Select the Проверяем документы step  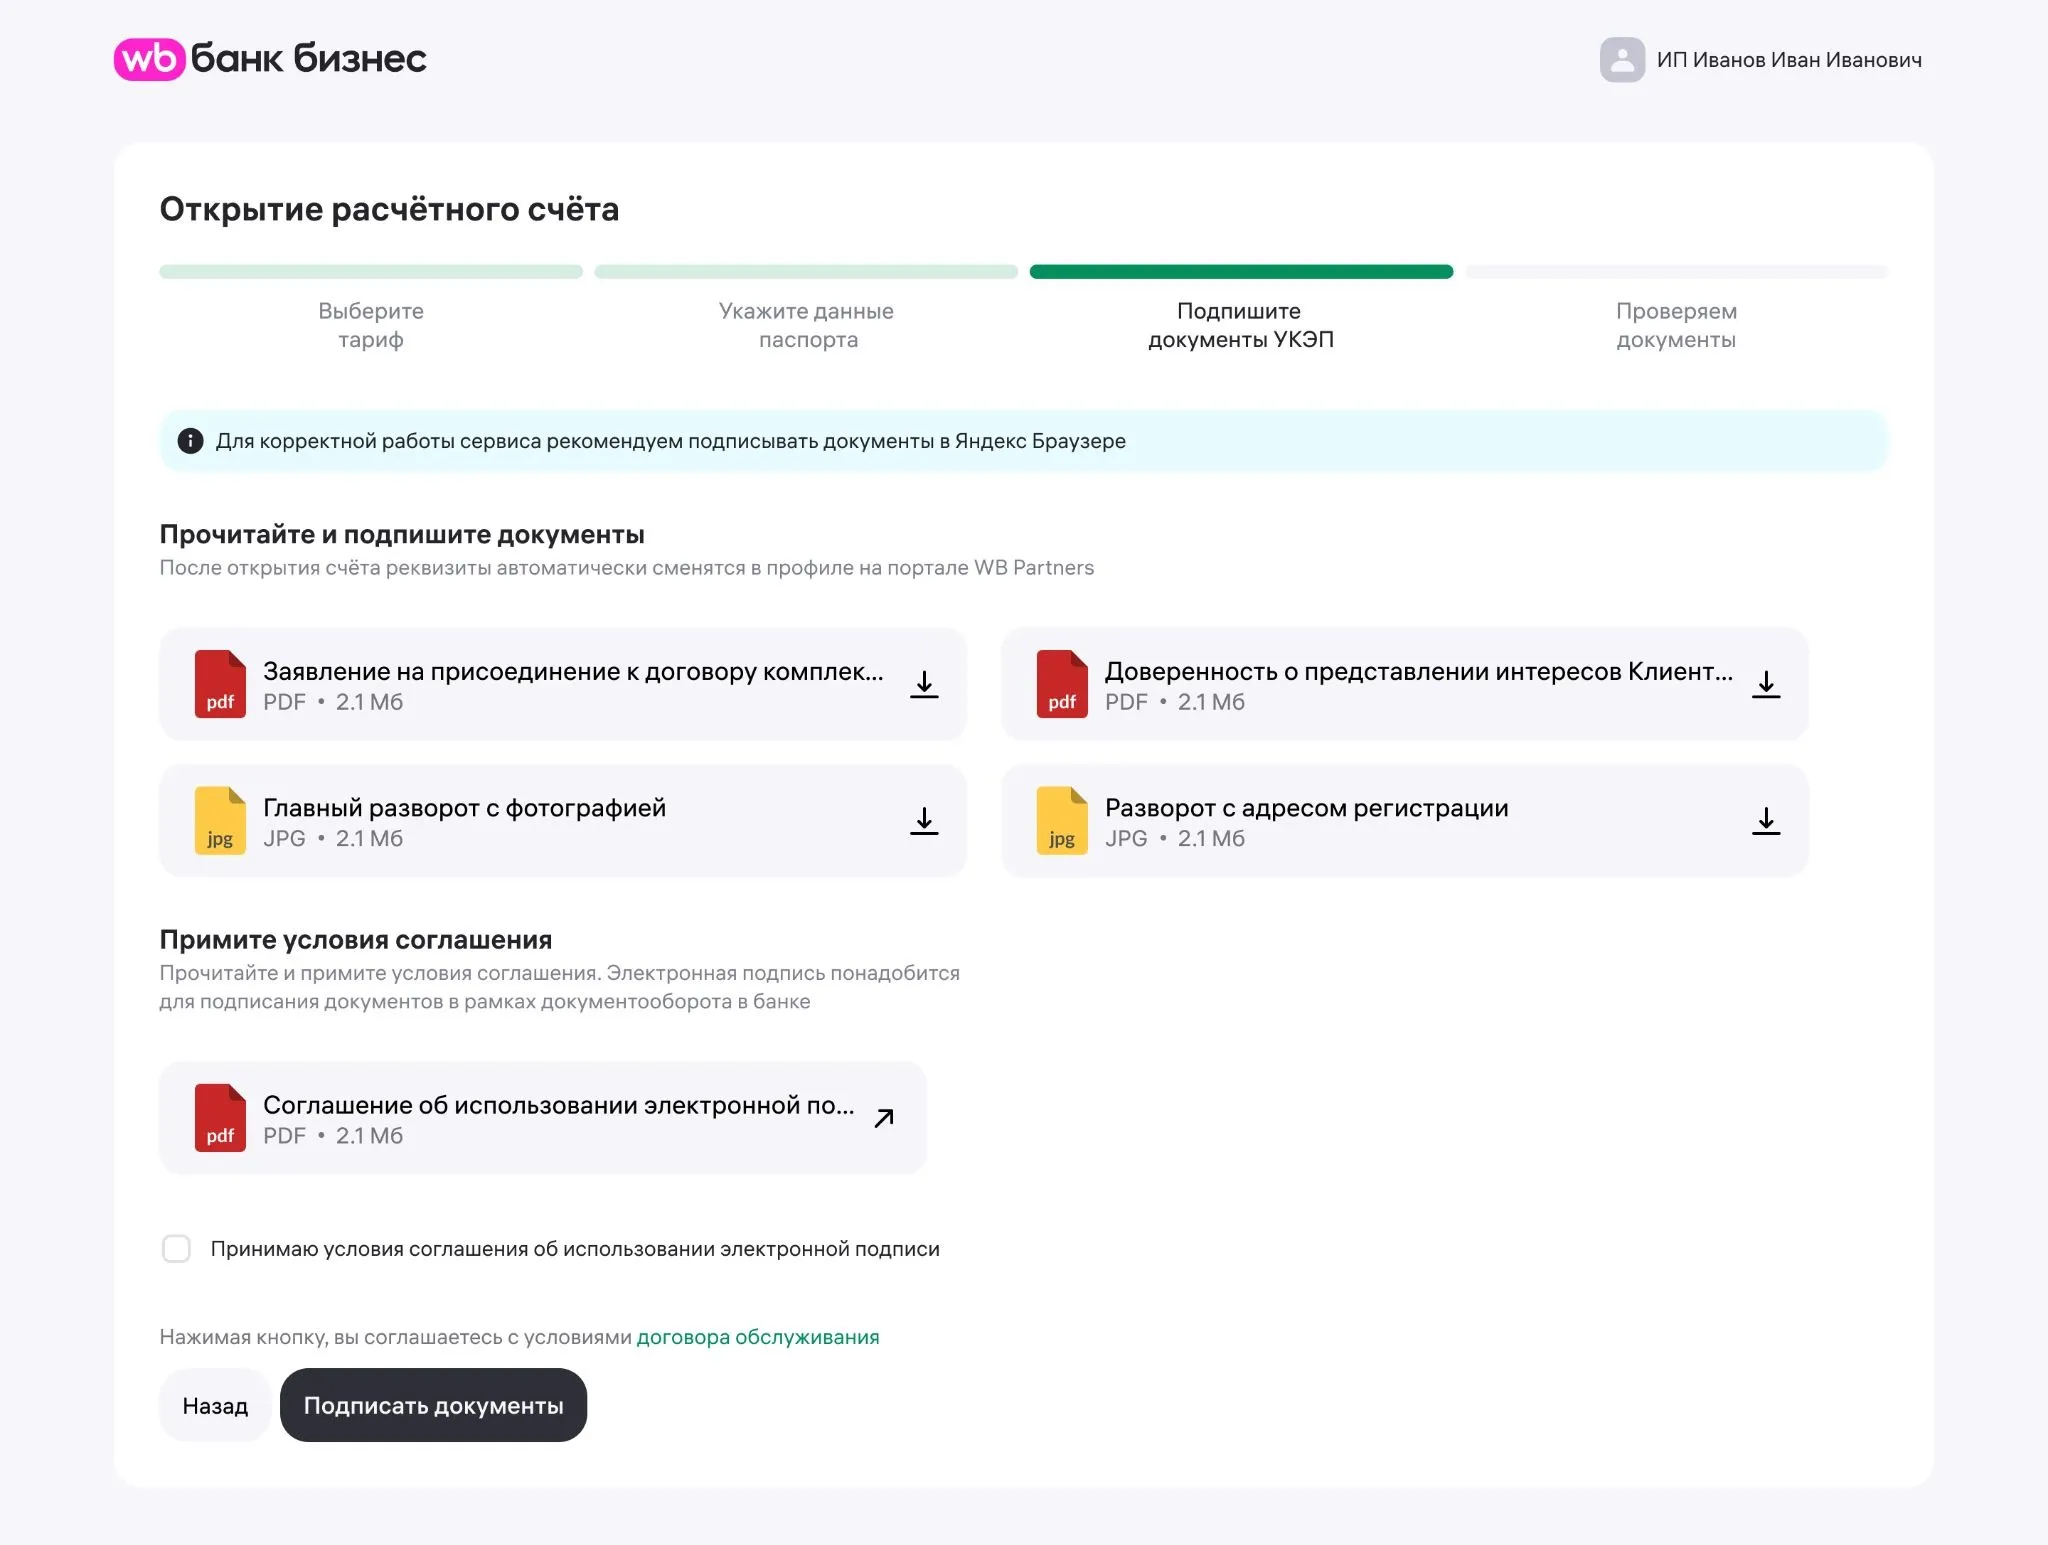pos(1676,325)
